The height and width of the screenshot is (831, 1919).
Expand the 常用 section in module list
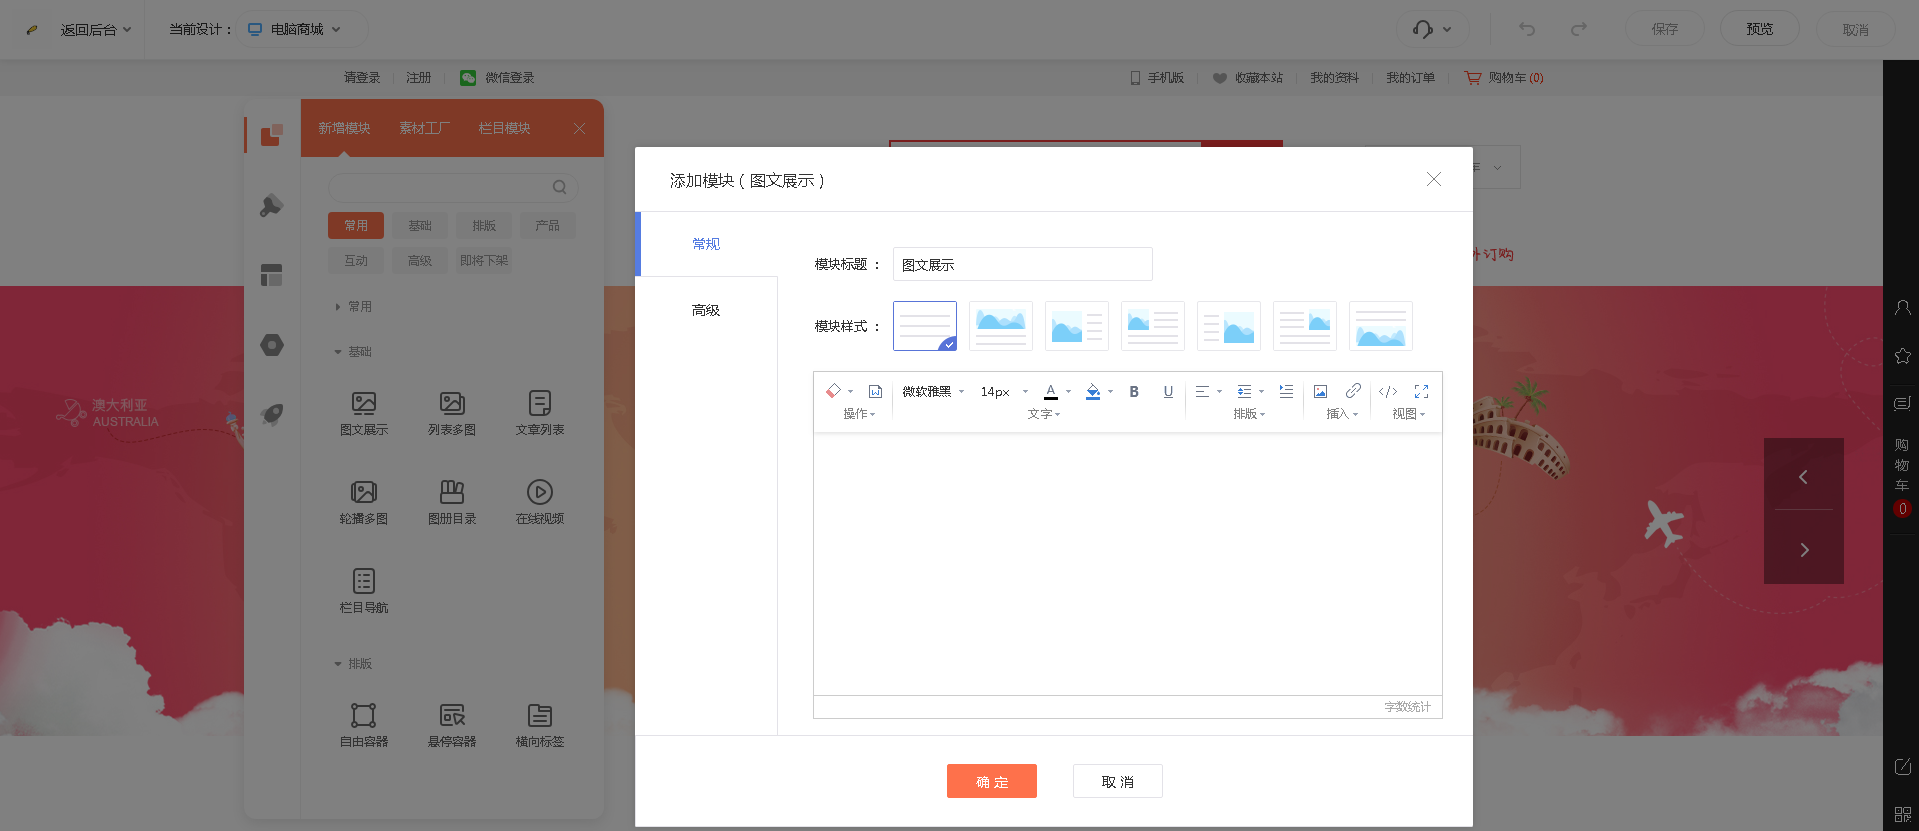pyautogui.click(x=338, y=307)
